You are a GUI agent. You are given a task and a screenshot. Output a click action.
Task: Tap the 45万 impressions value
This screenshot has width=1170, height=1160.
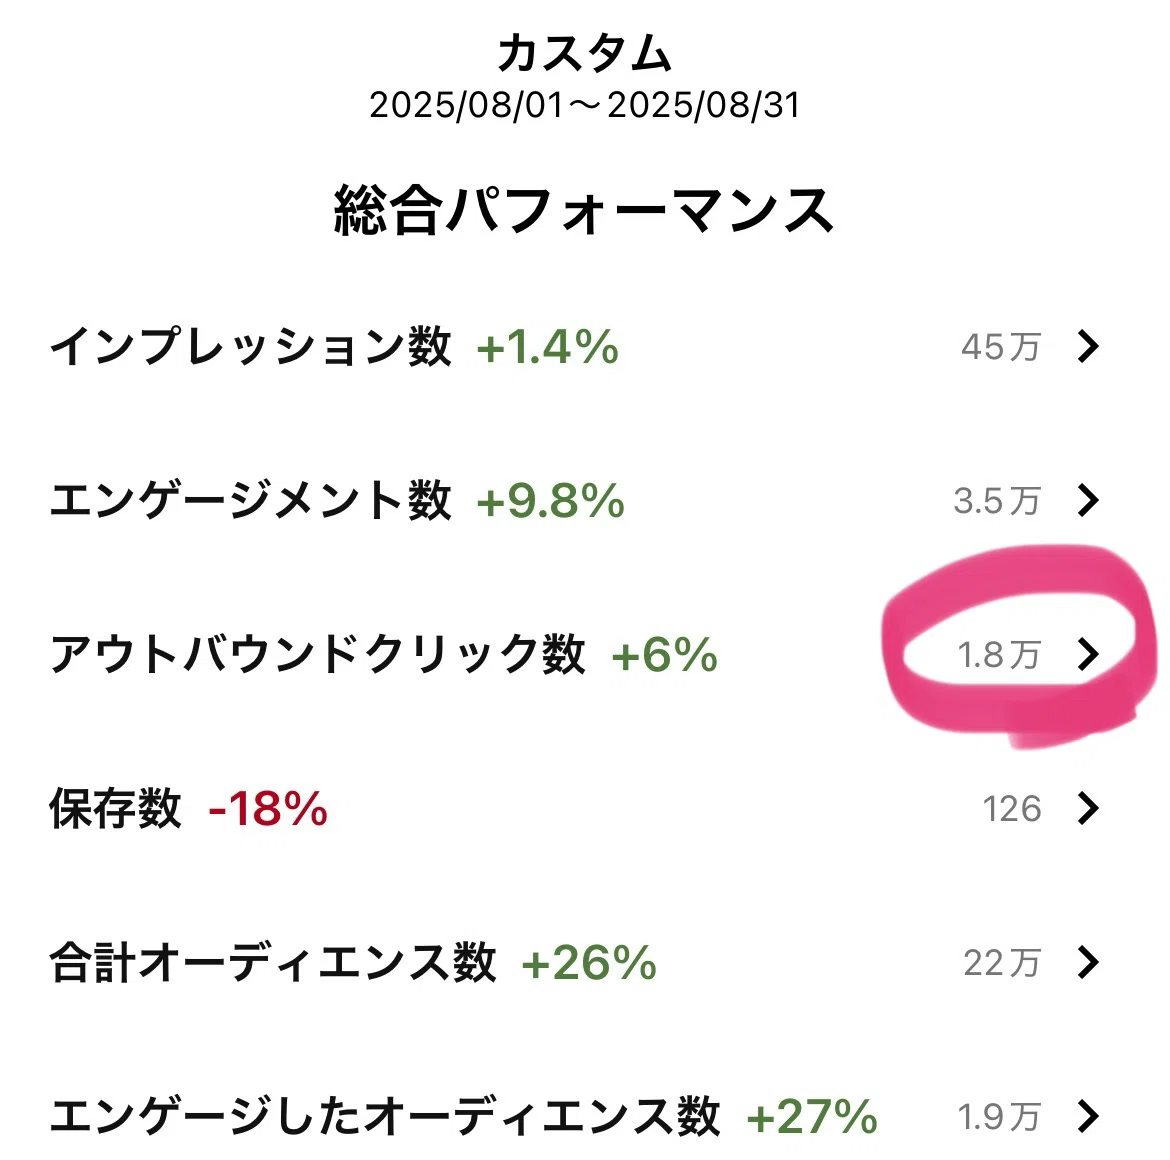(x=1001, y=347)
